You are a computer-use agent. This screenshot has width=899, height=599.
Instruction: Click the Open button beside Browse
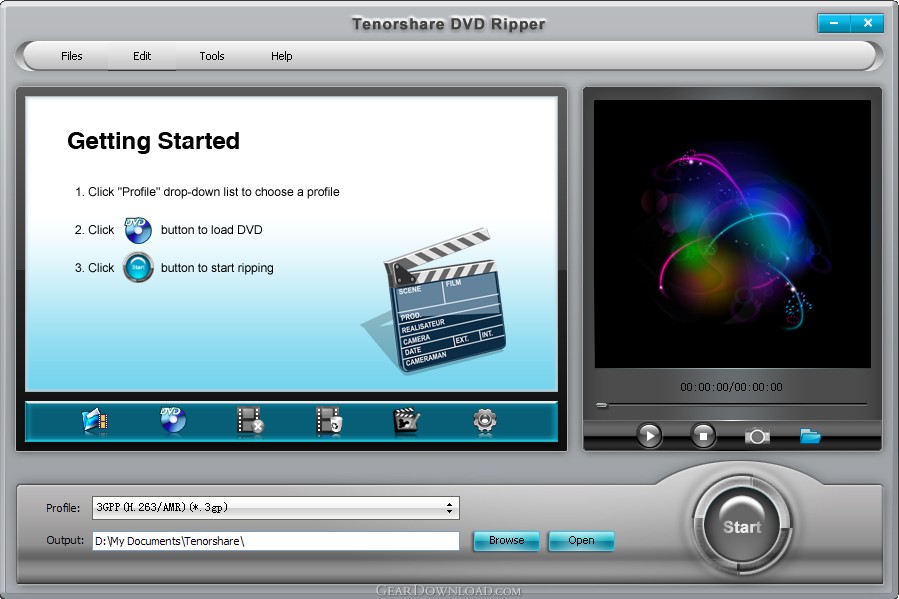(581, 541)
